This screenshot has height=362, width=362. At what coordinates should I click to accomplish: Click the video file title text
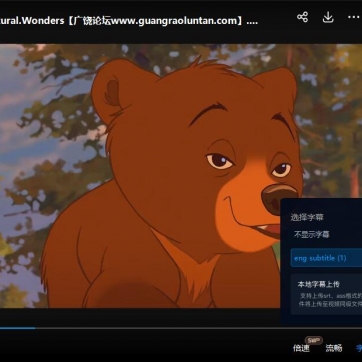click(129, 21)
